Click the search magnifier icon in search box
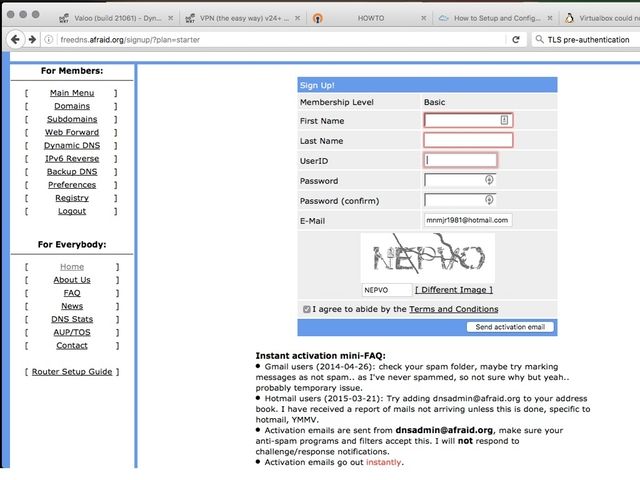 click(x=539, y=39)
